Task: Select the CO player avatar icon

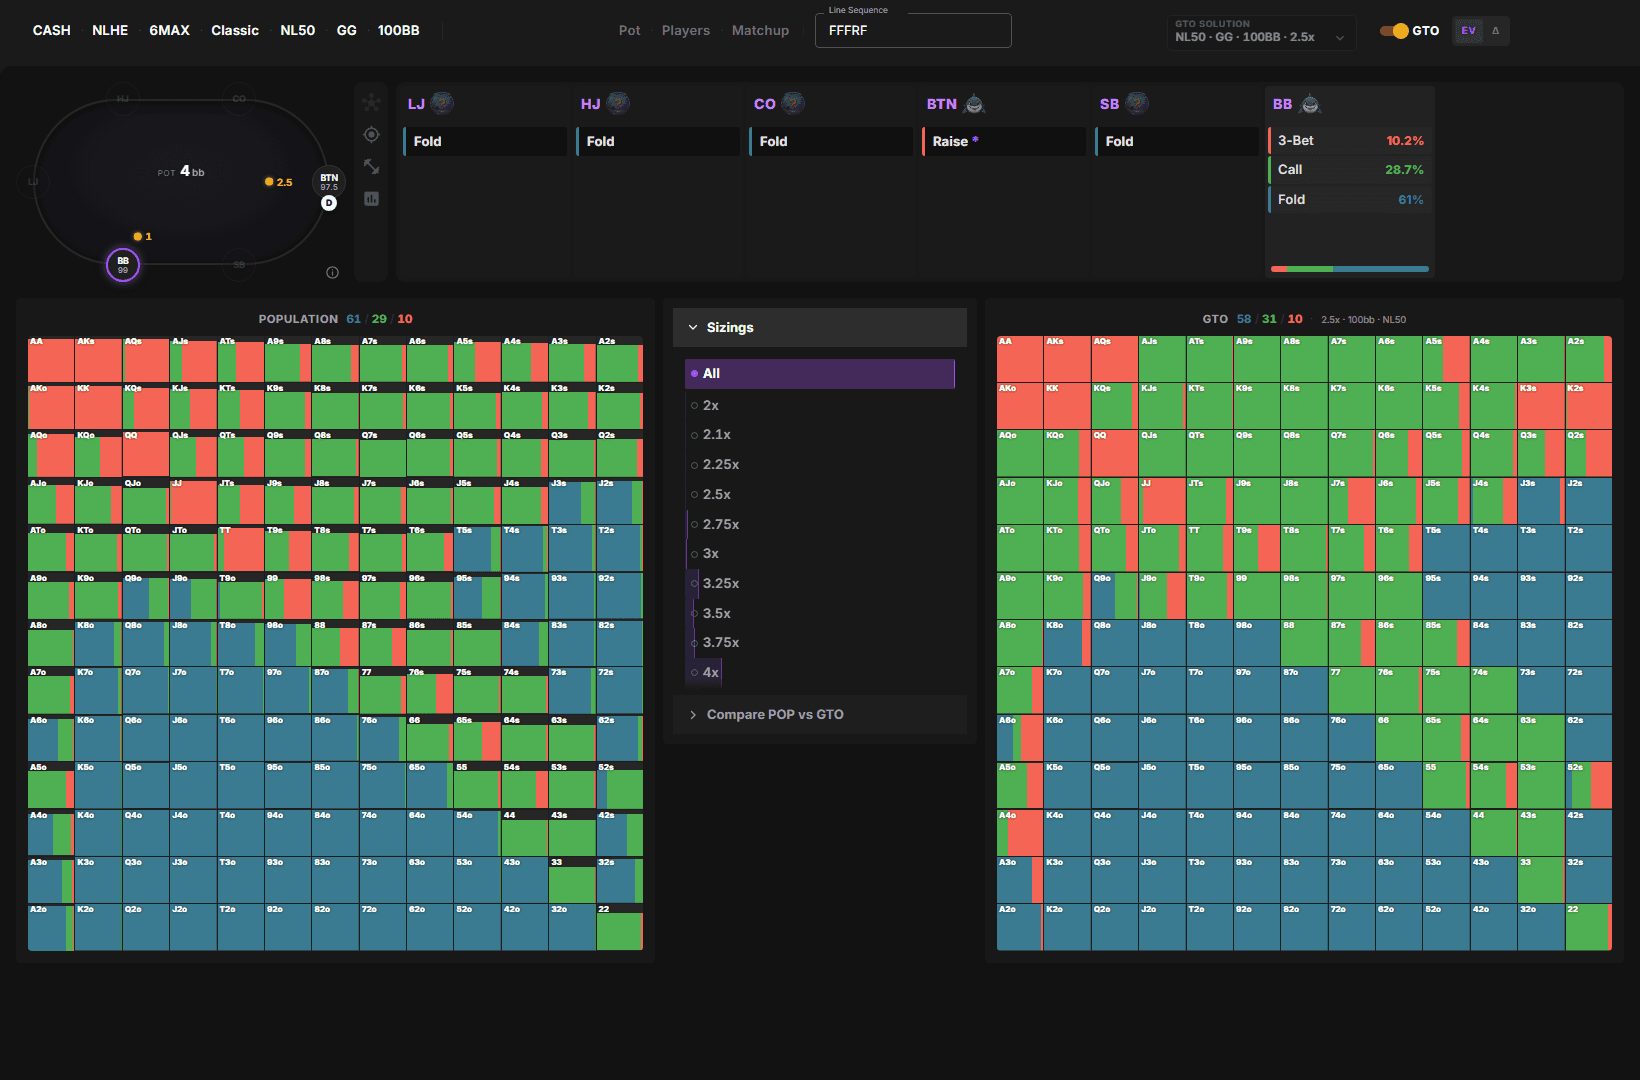Action: click(793, 103)
